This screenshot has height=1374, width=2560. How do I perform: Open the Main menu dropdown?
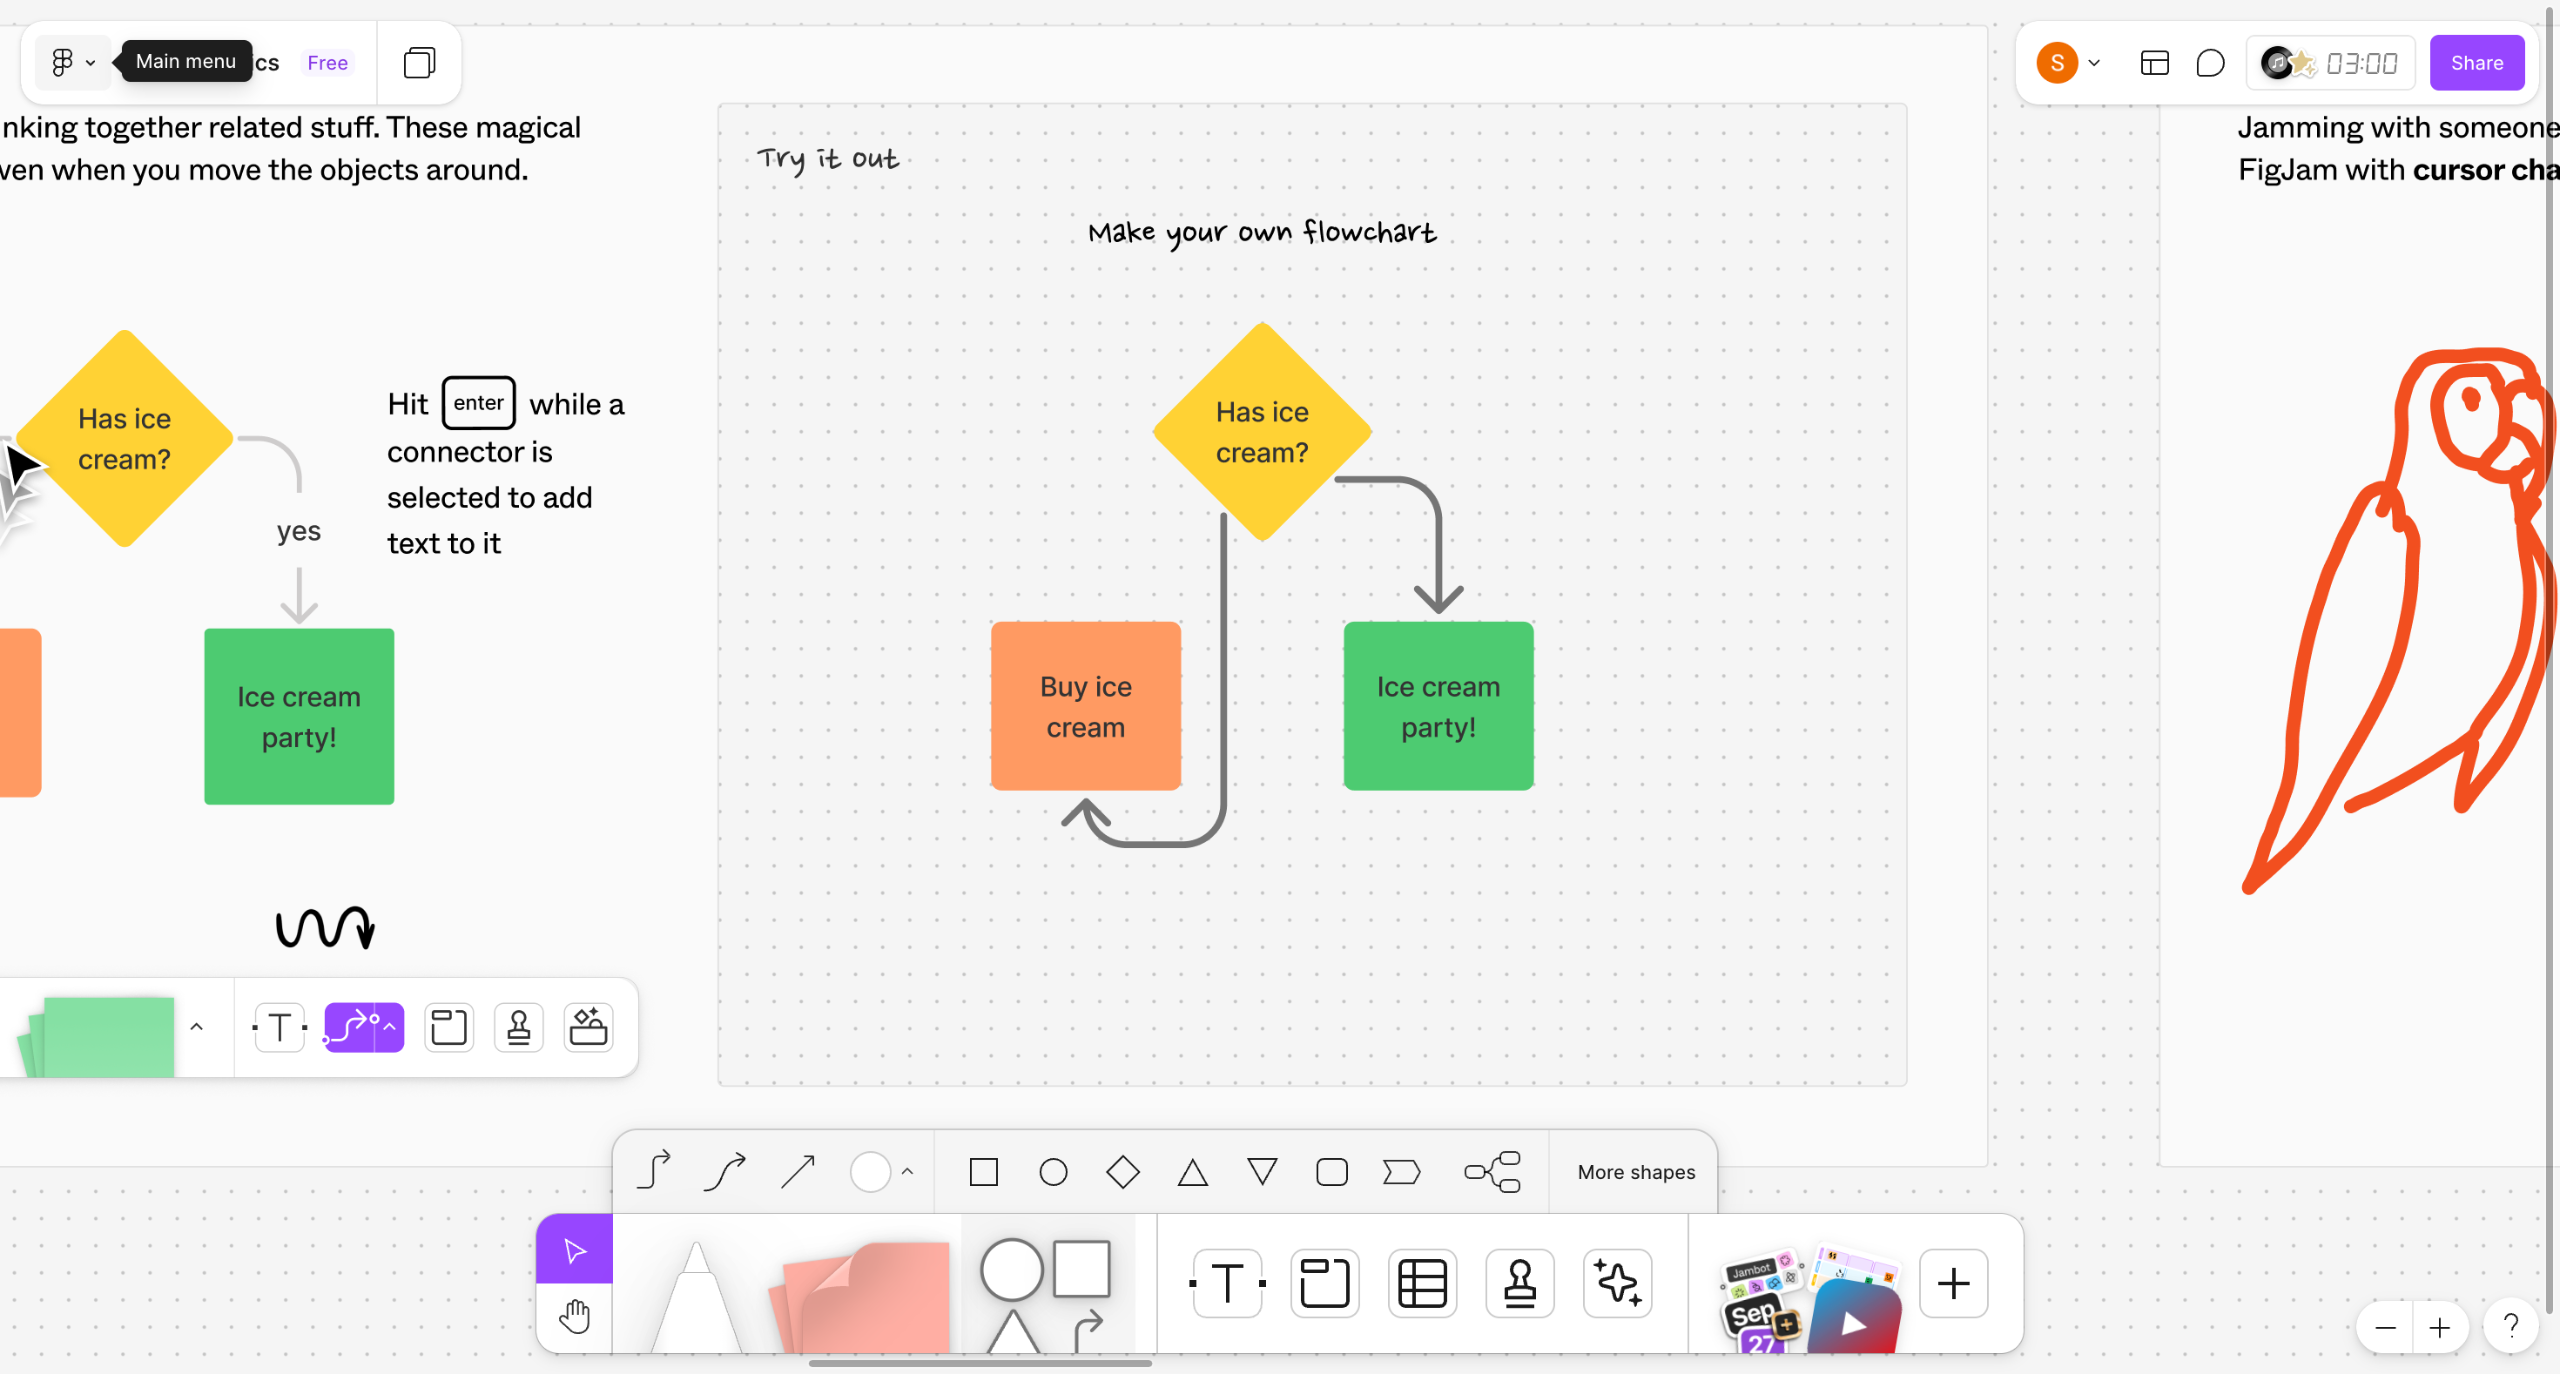[x=72, y=63]
